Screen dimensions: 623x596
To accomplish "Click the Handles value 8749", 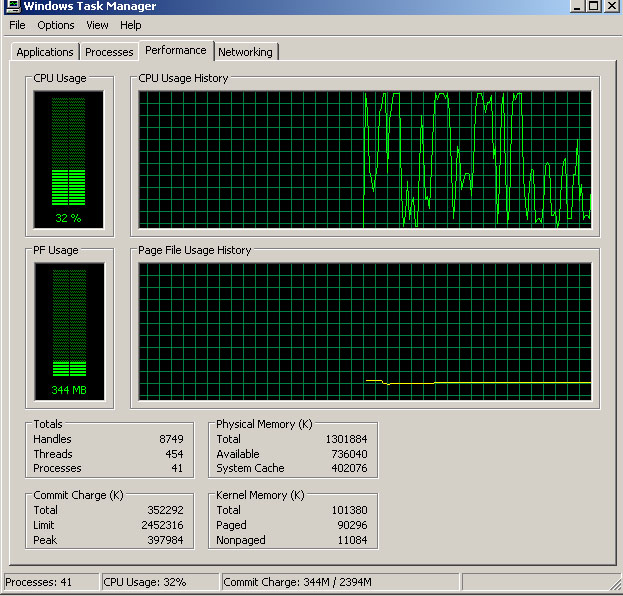I will coord(171,439).
